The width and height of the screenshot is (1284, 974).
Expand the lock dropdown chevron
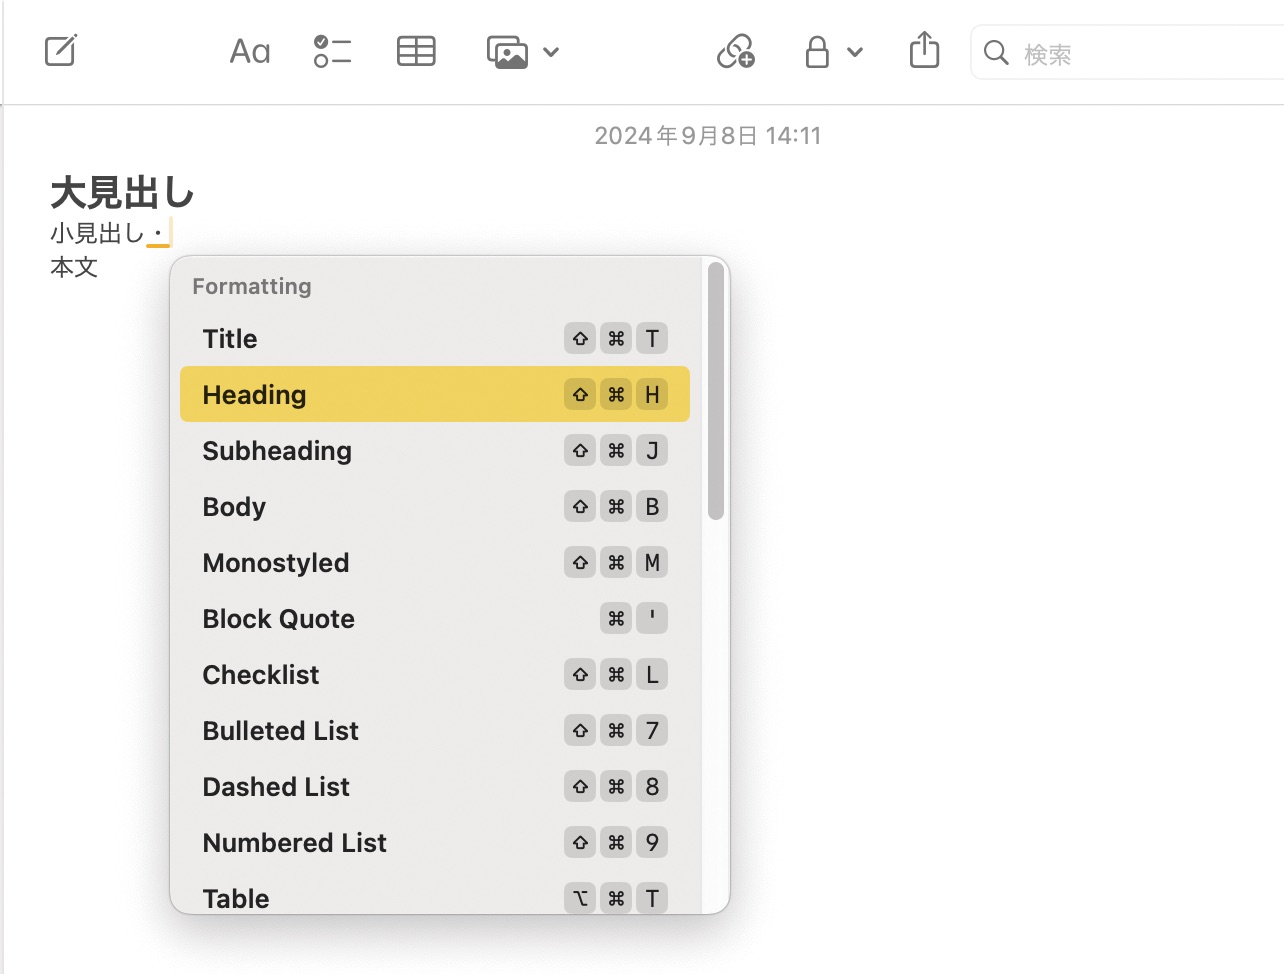tap(855, 52)
